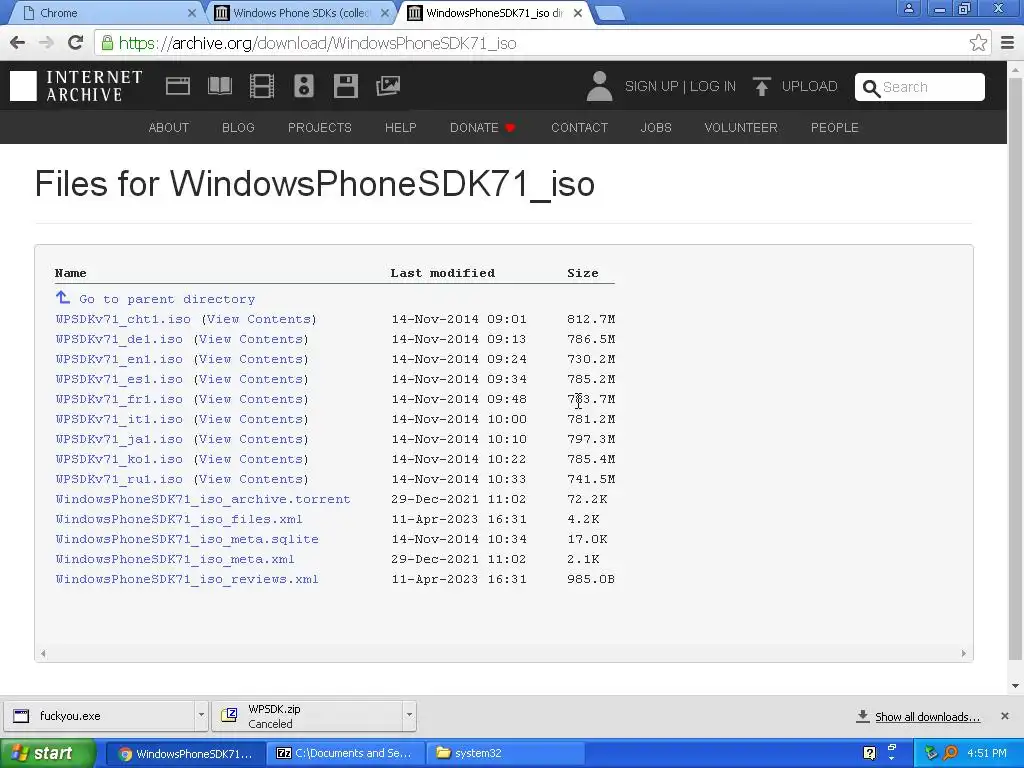Click the SIGN UP link

click(x=651, y=86)
